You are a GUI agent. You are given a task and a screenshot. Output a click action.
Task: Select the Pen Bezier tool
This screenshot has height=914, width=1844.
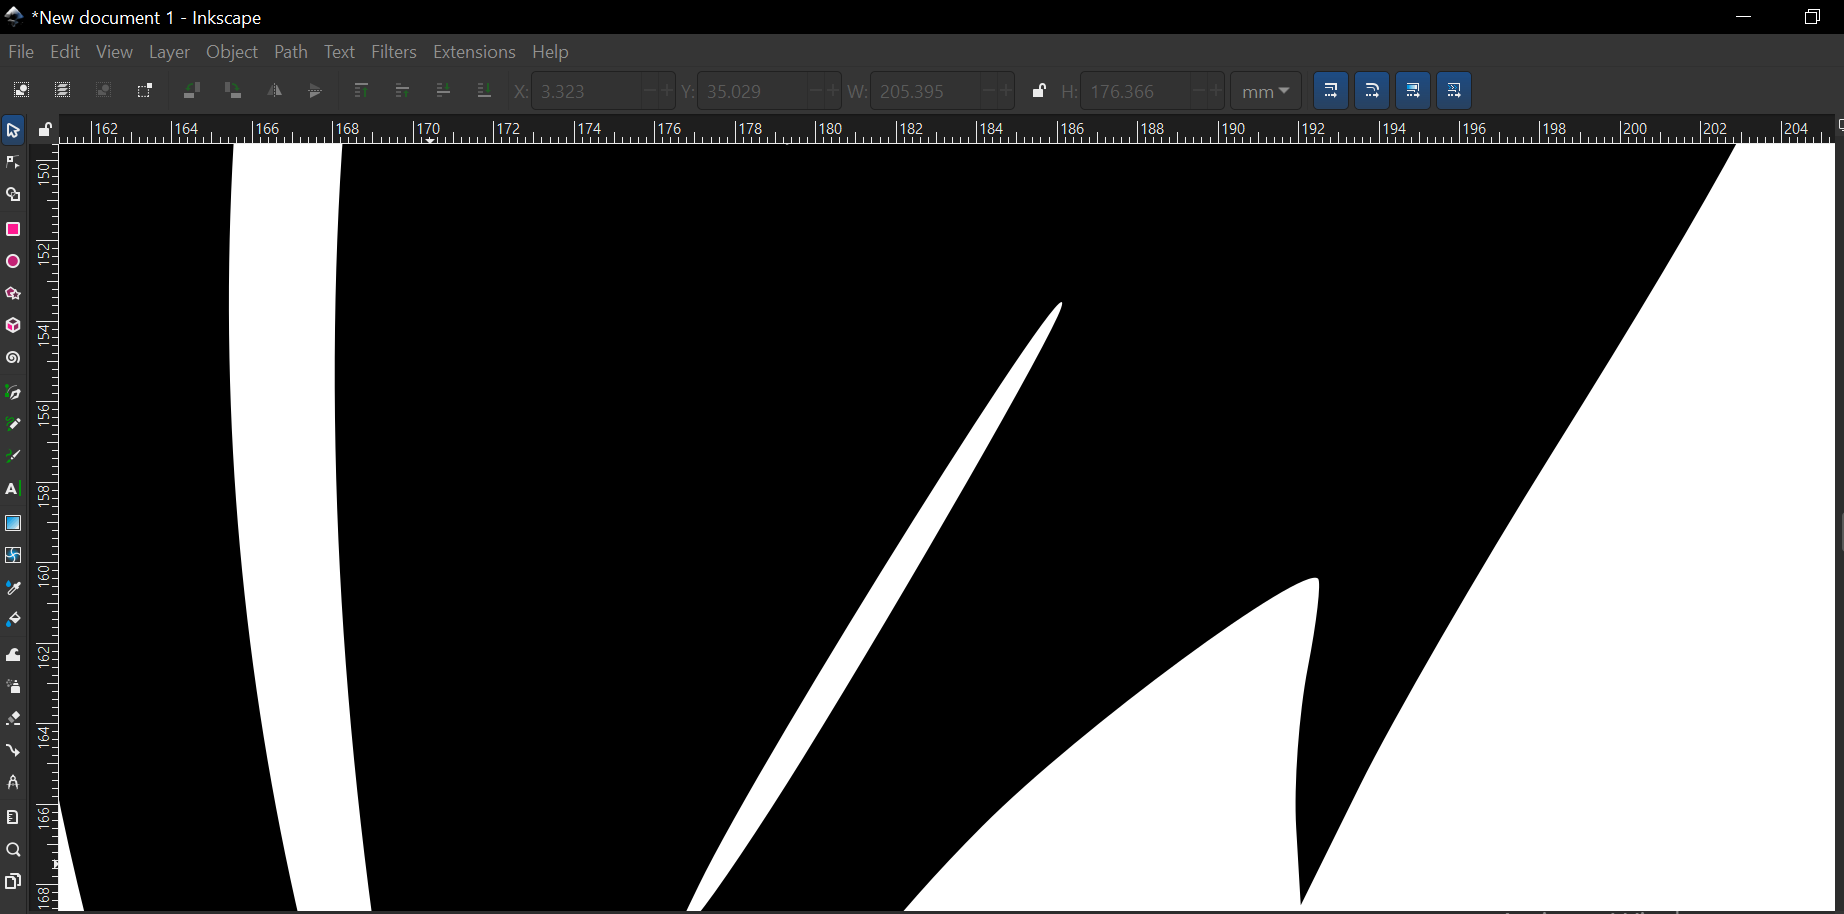pos(13,393)
